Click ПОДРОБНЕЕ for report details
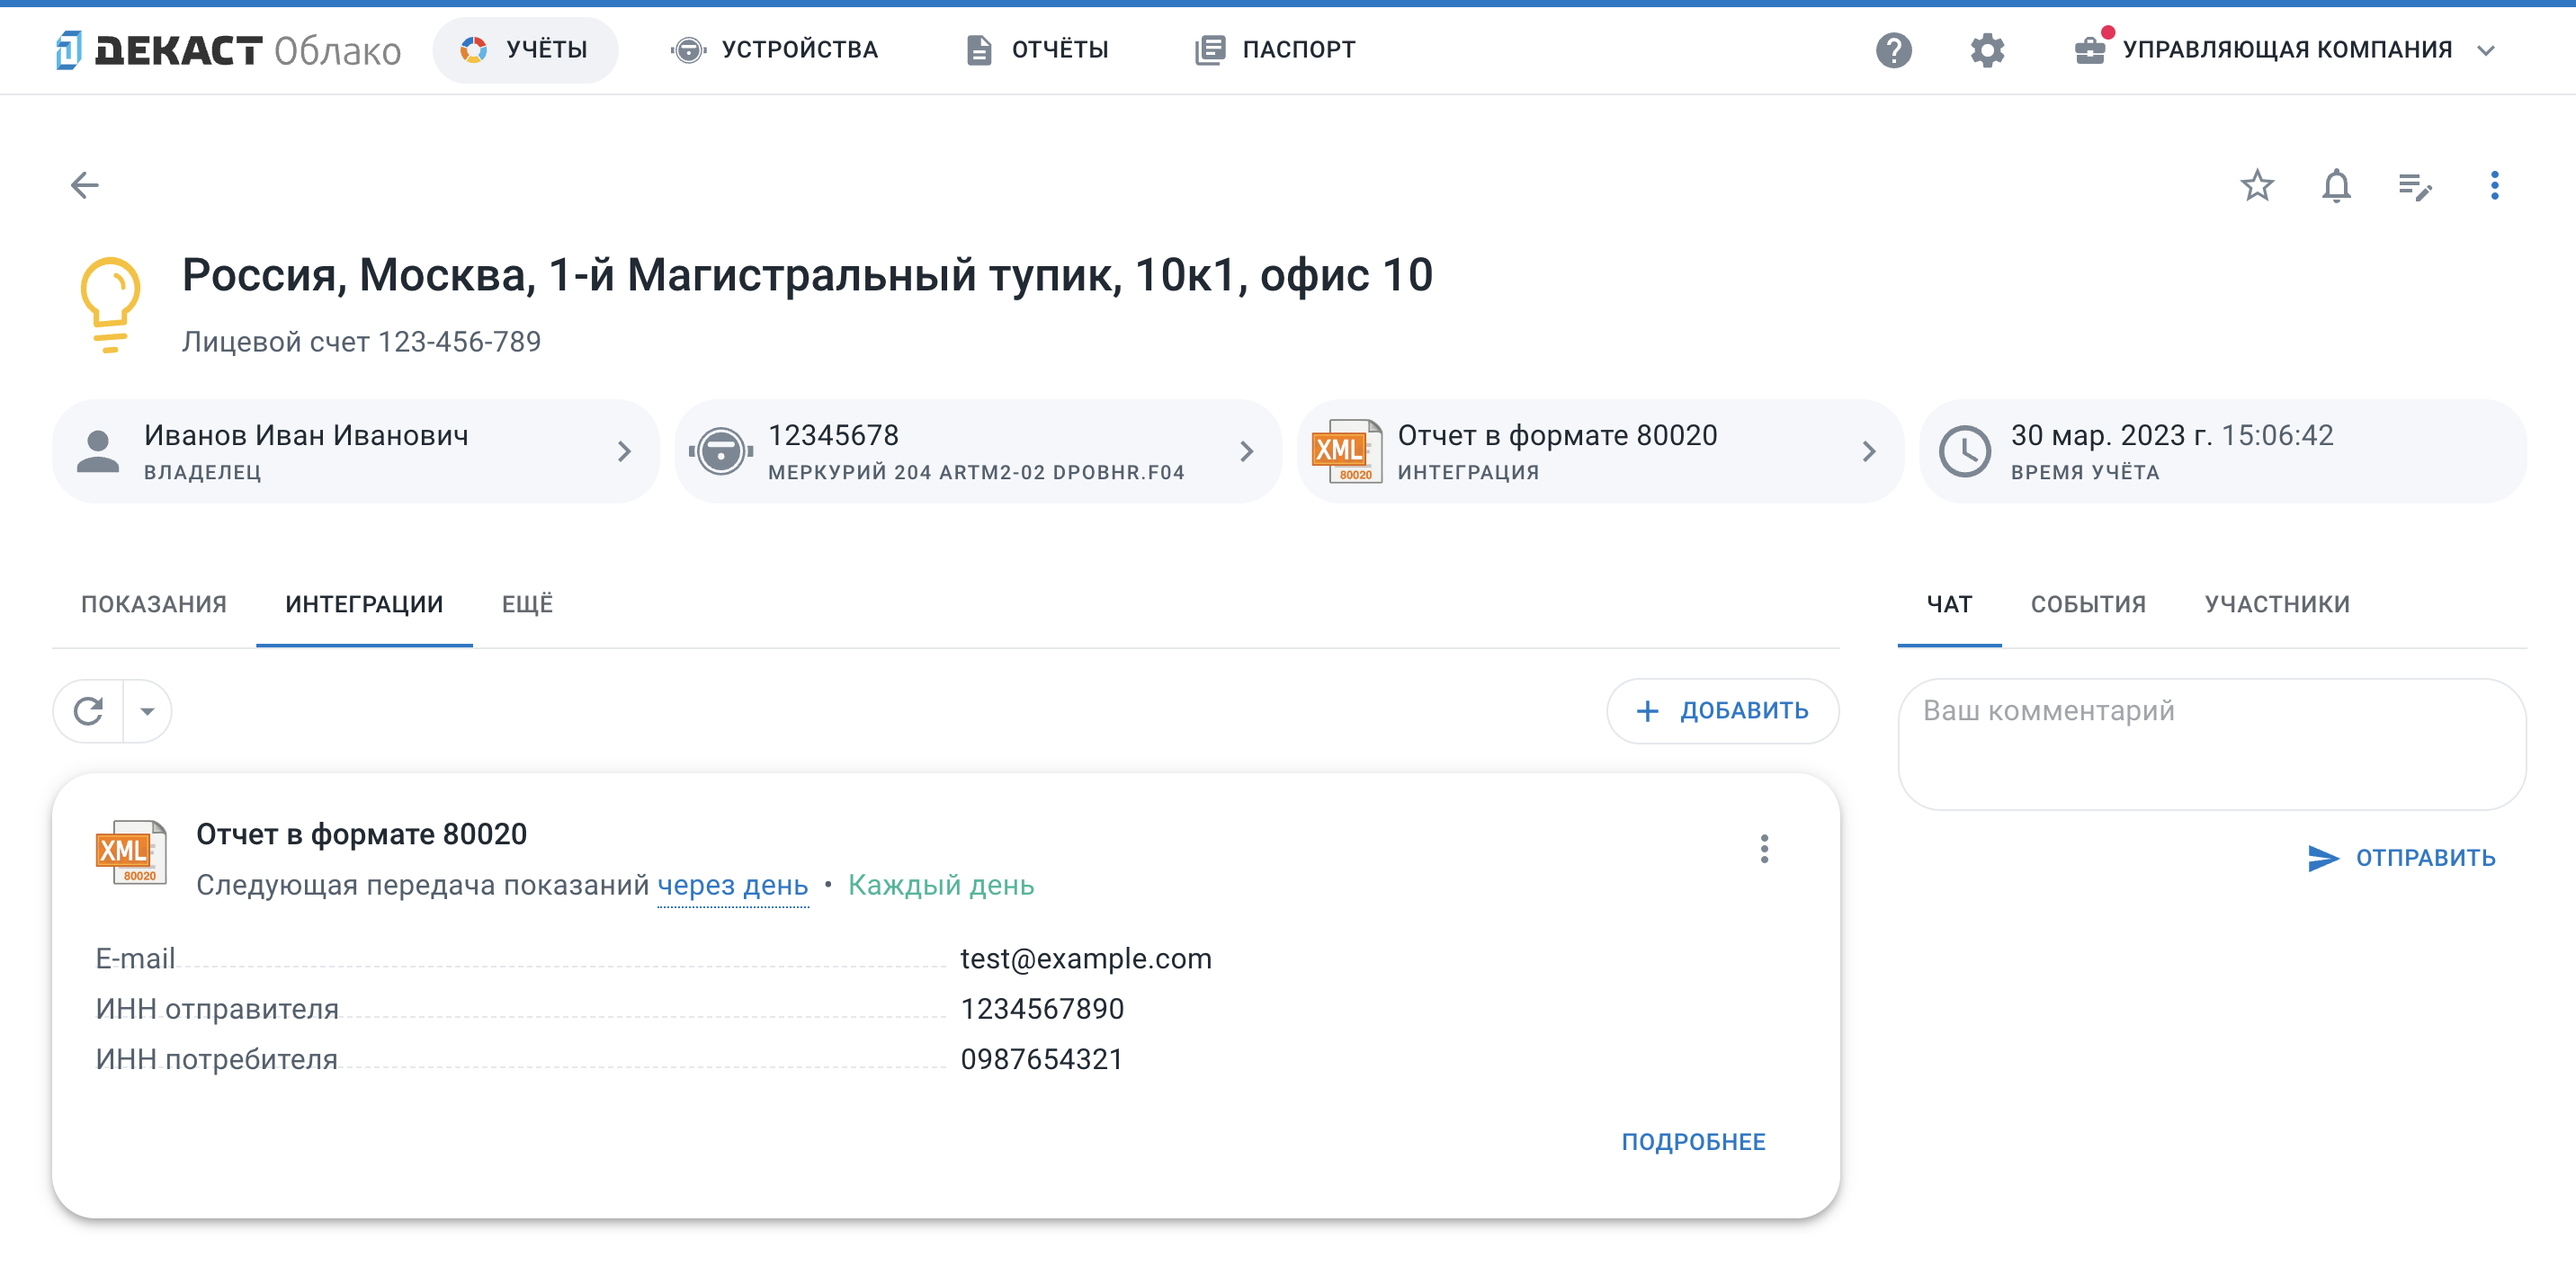This screenshot has height=1275, width=2576. (1693, 1141)
